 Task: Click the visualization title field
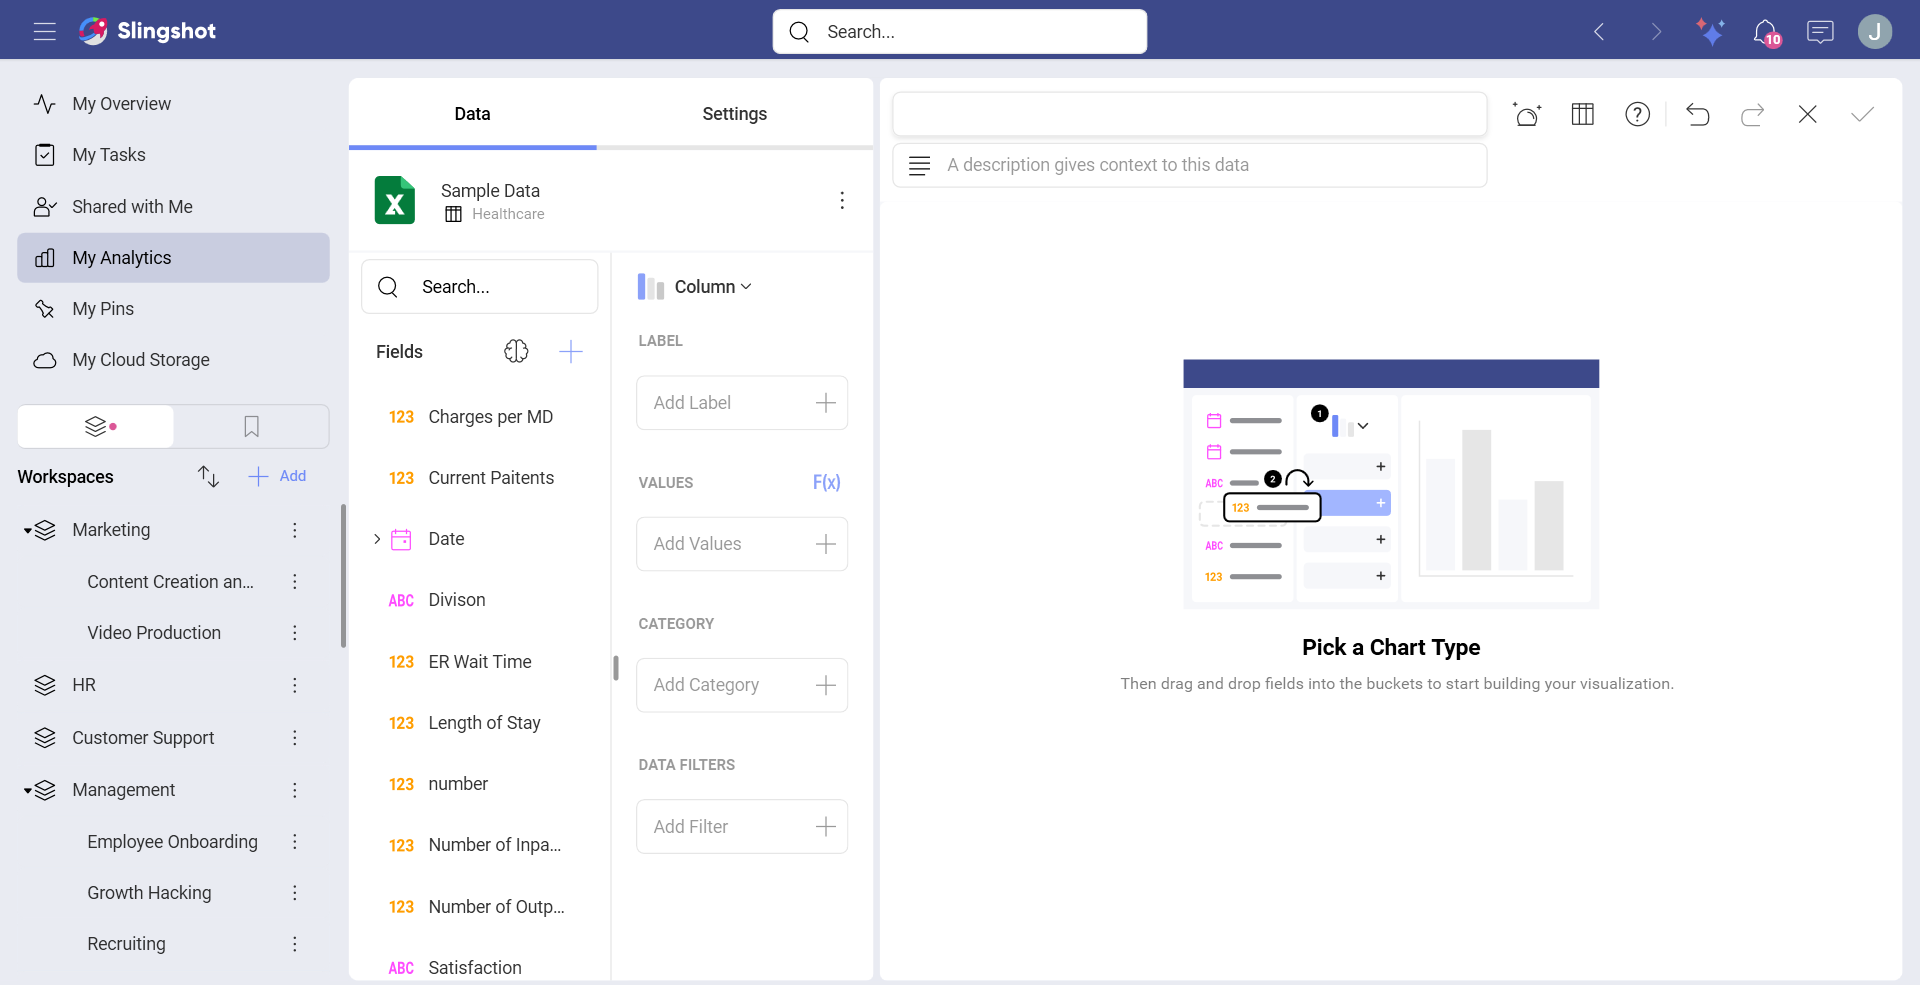click(x=1190, y=114)
